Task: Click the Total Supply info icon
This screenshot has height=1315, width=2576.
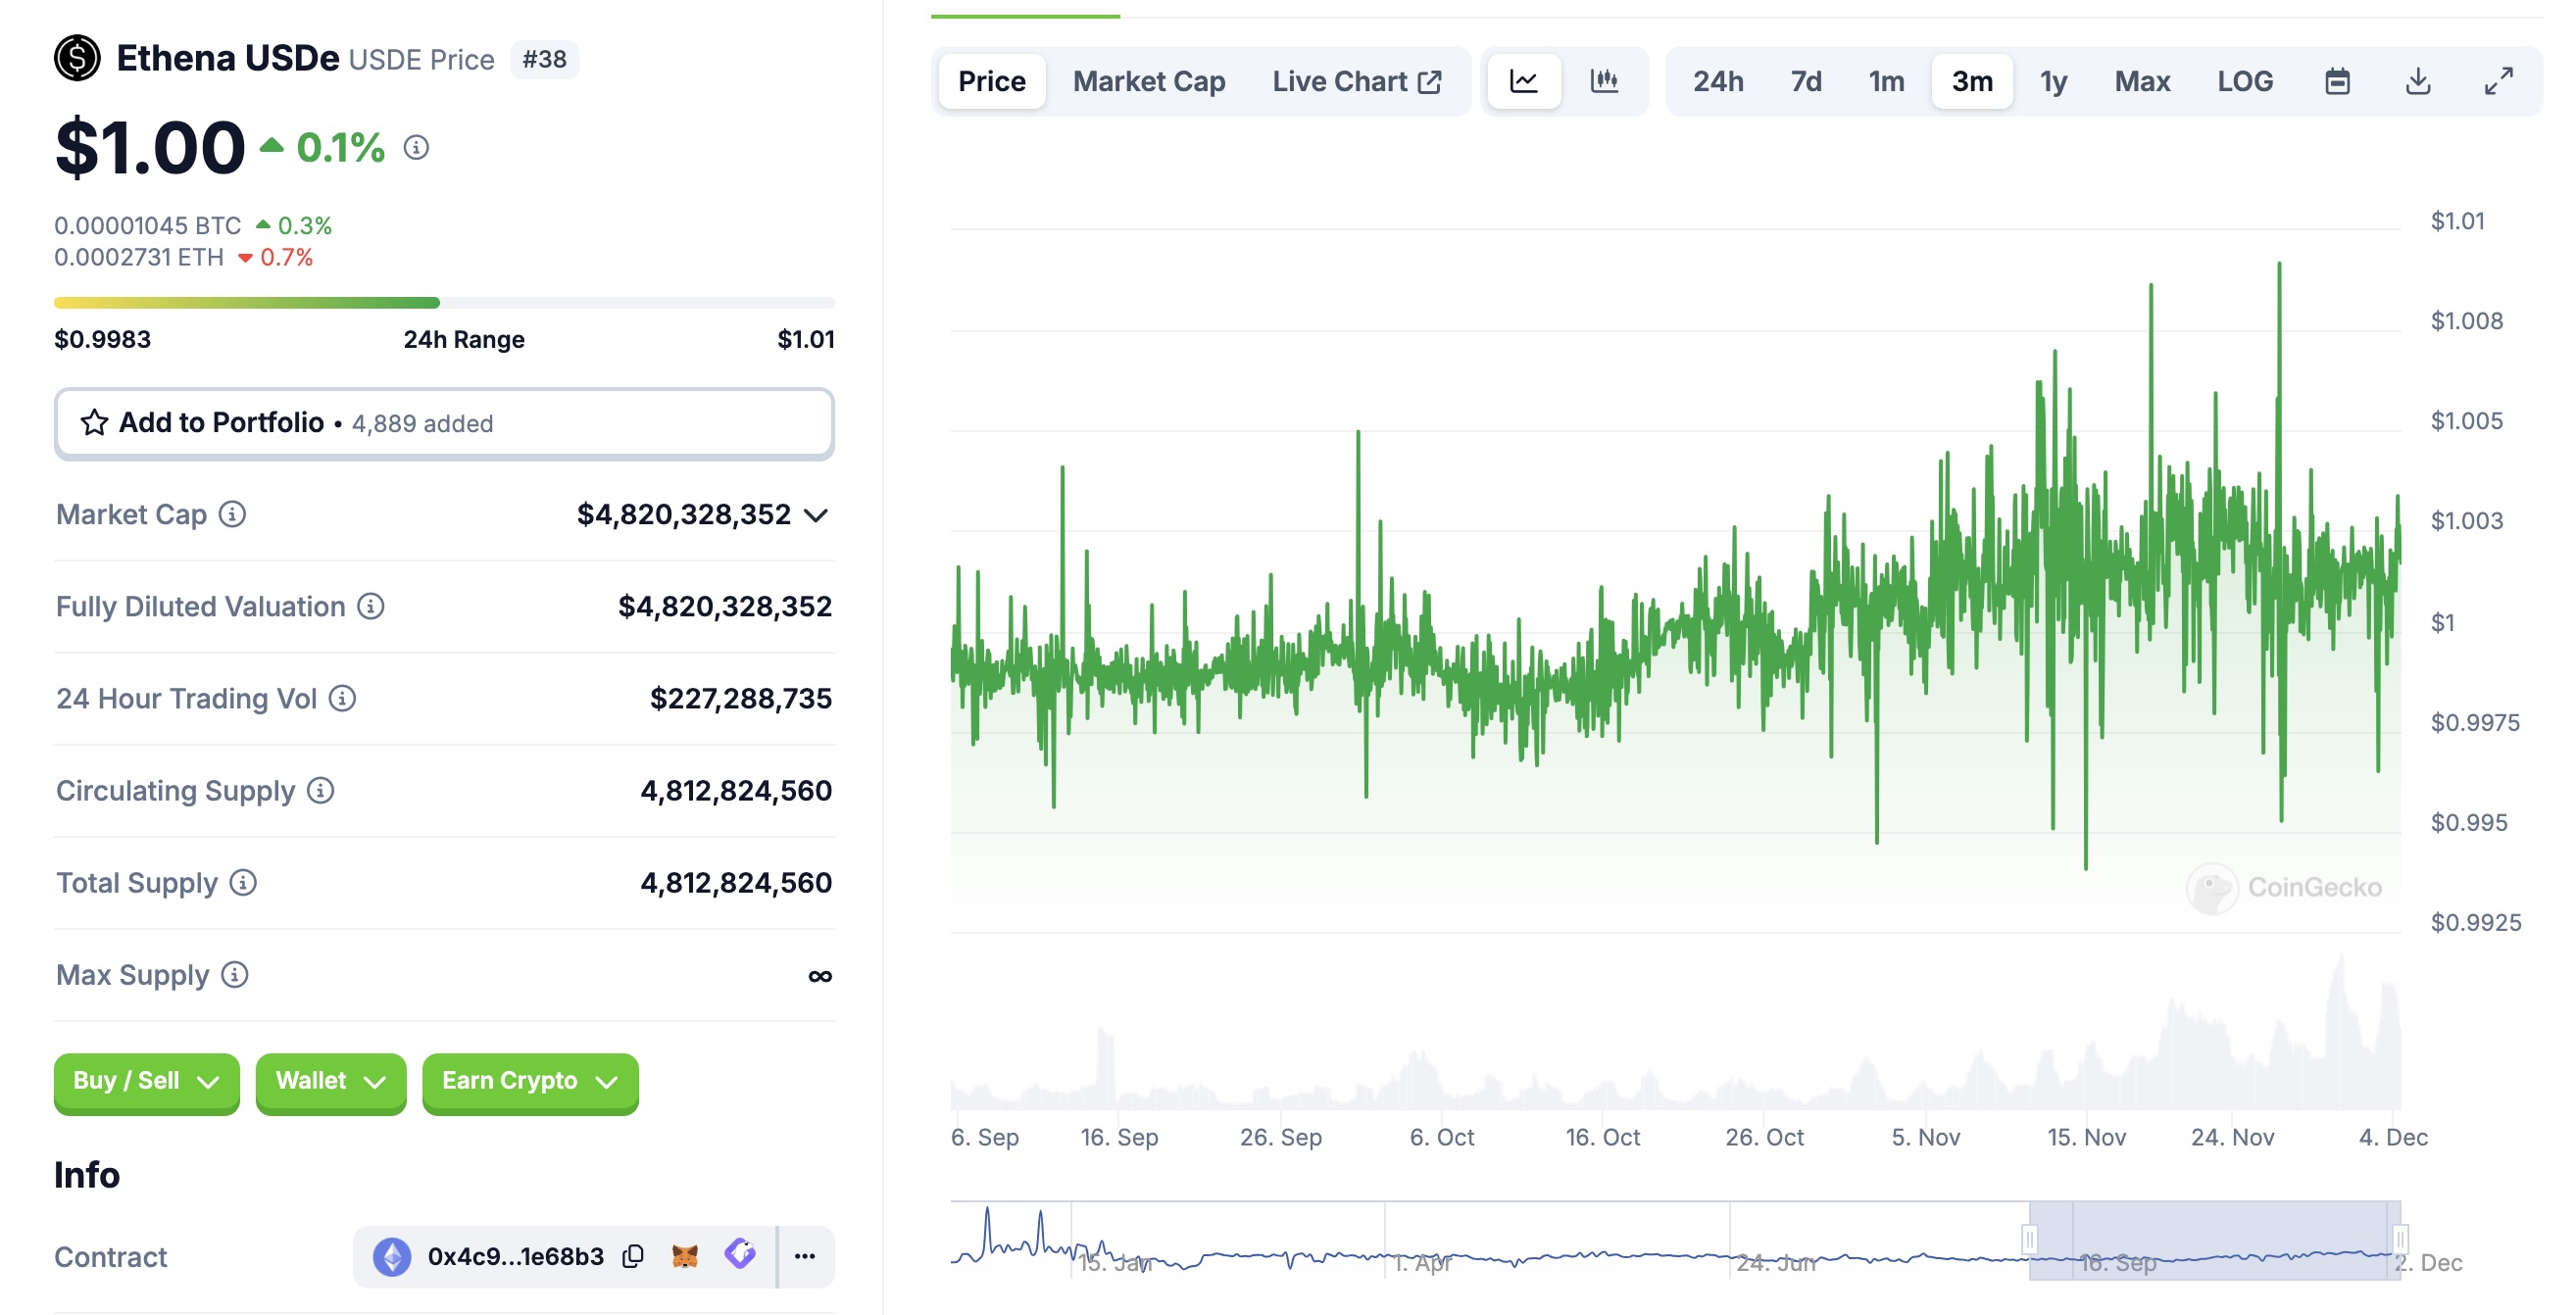Action: coord(243,882)
